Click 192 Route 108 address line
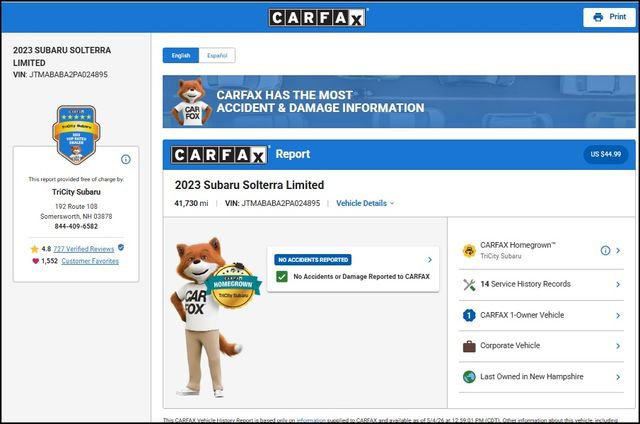 (76, 206)
